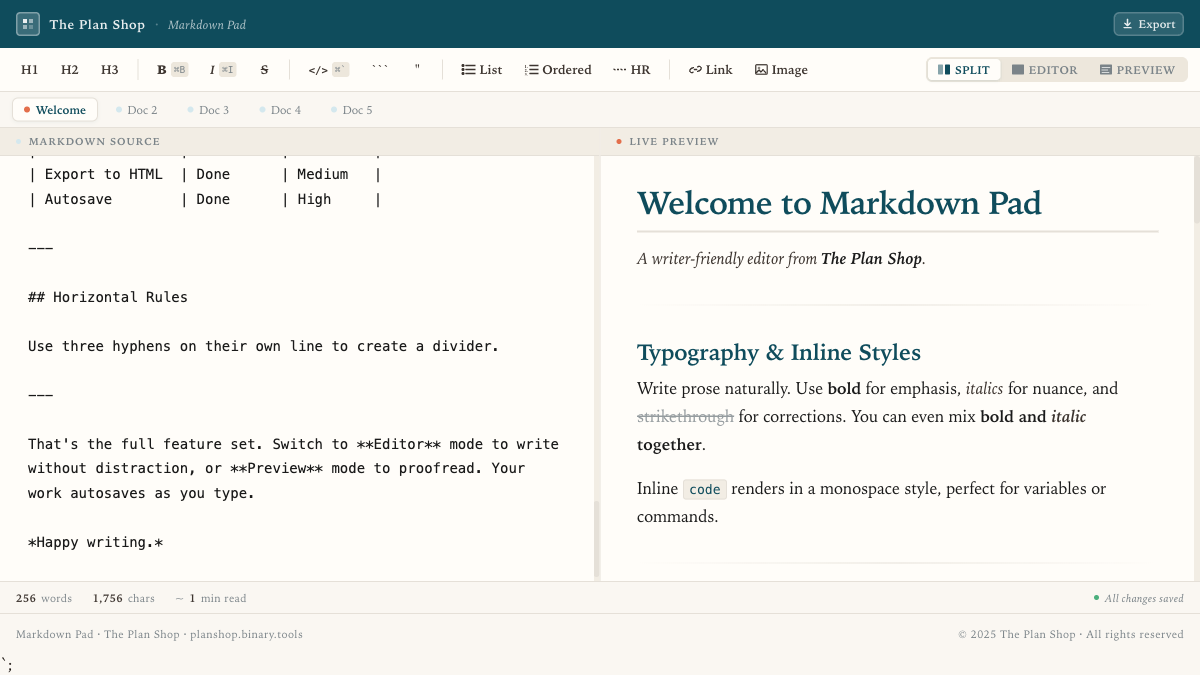The height and width of the screenshot is (675, 1200).
Task: Click the 'Export to HTML' source row
Action: click(205, 174)
